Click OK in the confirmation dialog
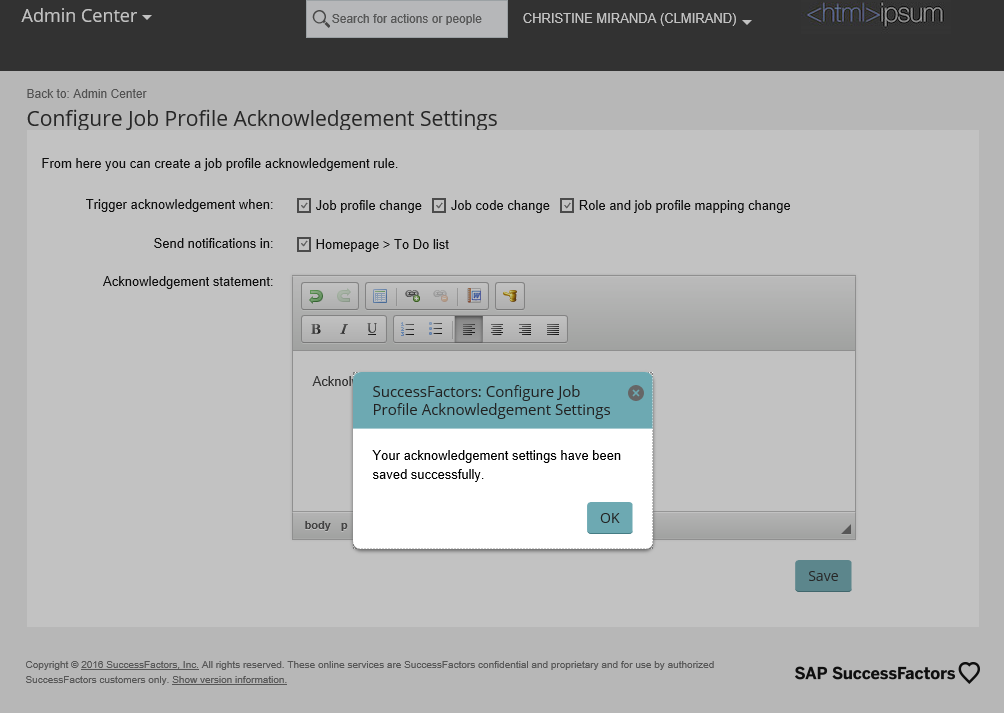This screenshot has width=1004, height=713. [x=610, y=518]
